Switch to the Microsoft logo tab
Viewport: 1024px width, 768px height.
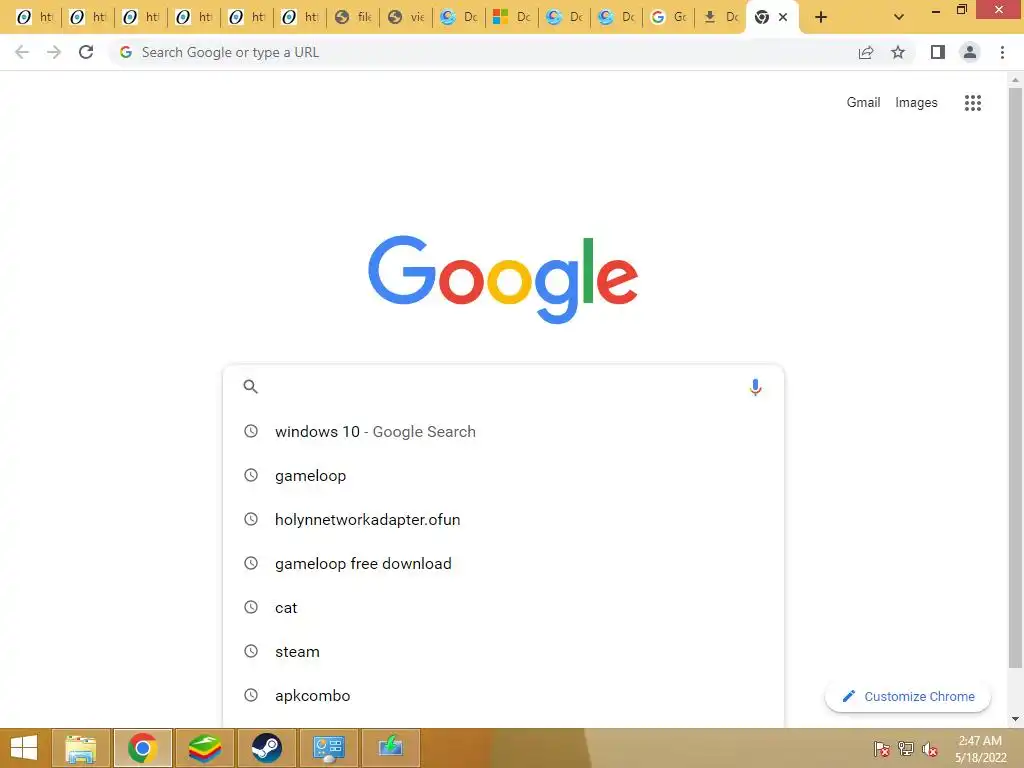tap(511, 17)
